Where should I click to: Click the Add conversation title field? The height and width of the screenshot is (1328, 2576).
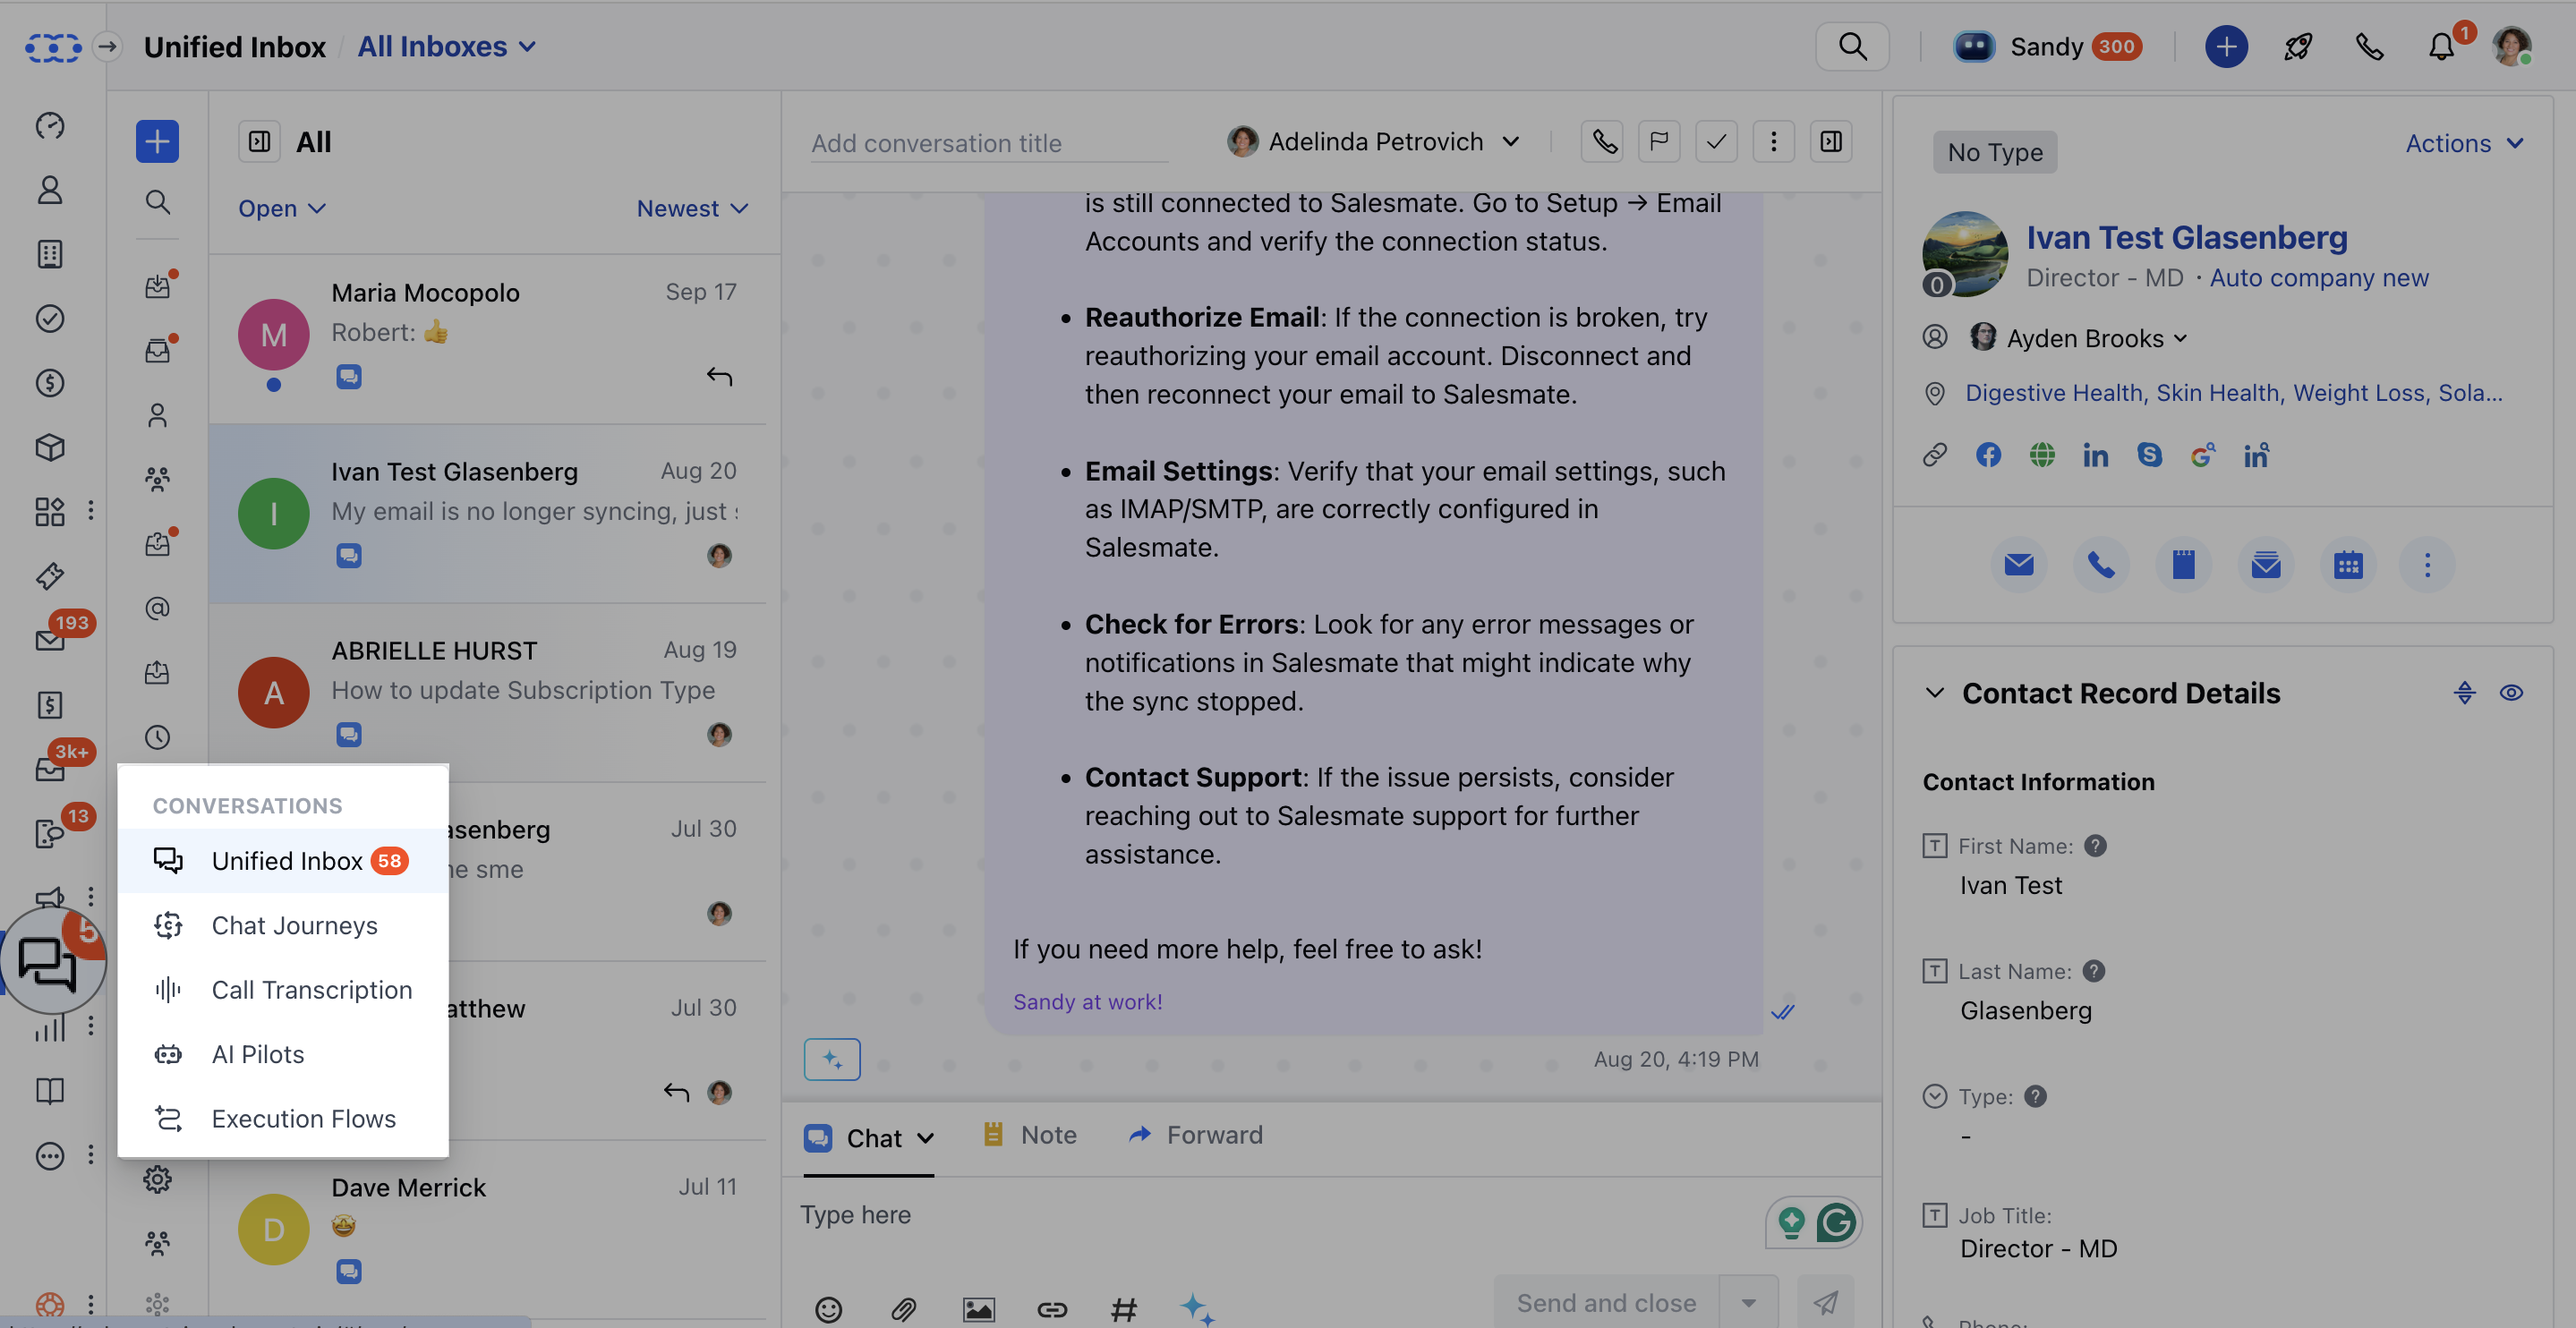(990, 143)
